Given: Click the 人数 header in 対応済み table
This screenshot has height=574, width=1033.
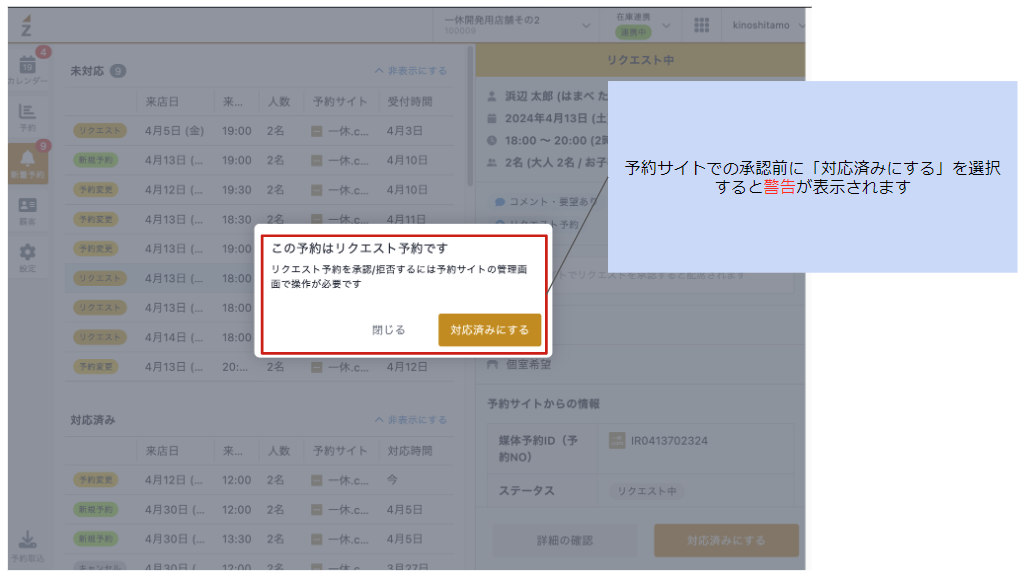Looking at the screenshot, I should point(279,451).
